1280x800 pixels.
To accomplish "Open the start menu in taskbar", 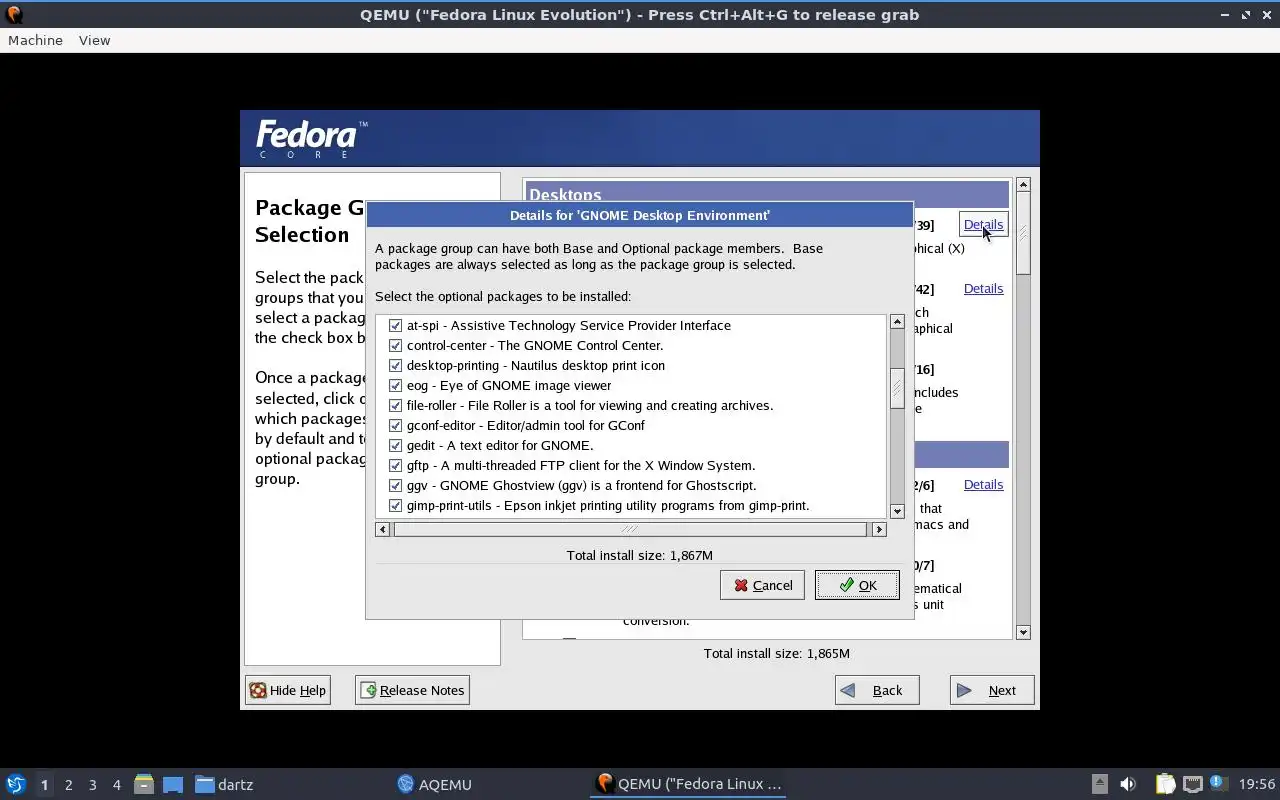I will click(x=16, y=784).
